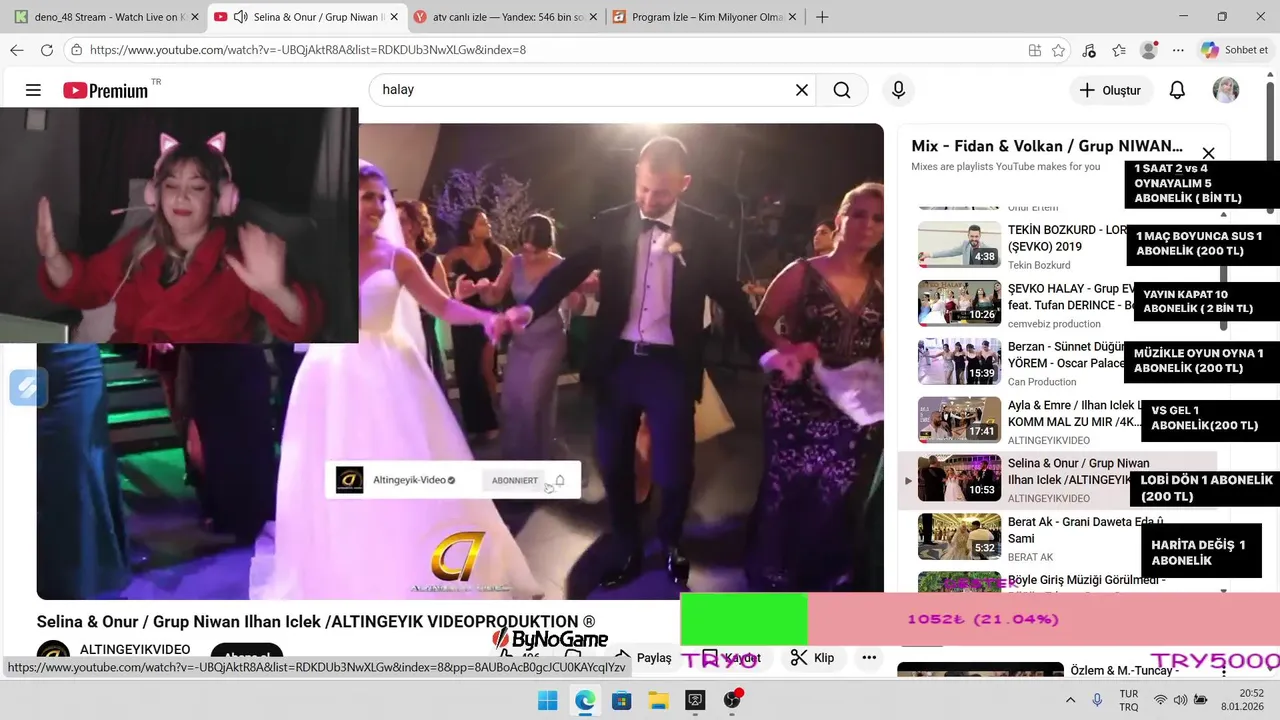
Task: Open the taskbar app with monitor icon
Action: click(695, 700)
